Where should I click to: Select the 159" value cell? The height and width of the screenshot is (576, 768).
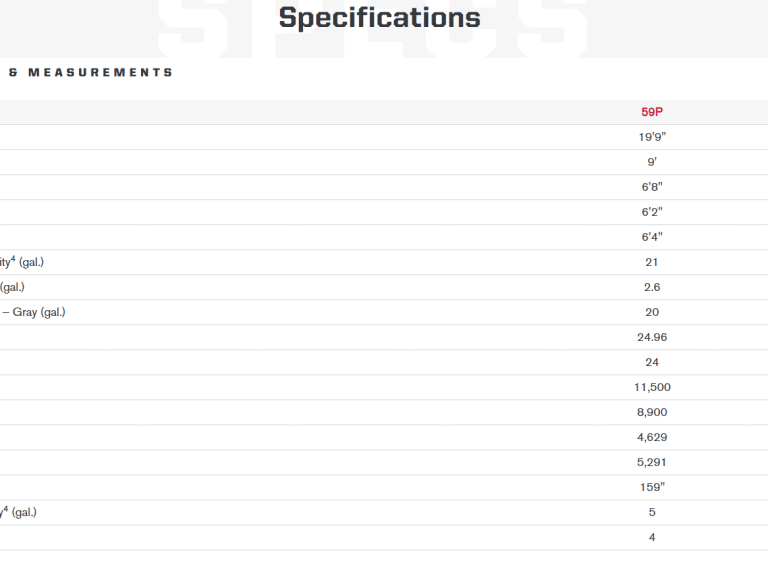pyautogui.click(x=652, y=487)
